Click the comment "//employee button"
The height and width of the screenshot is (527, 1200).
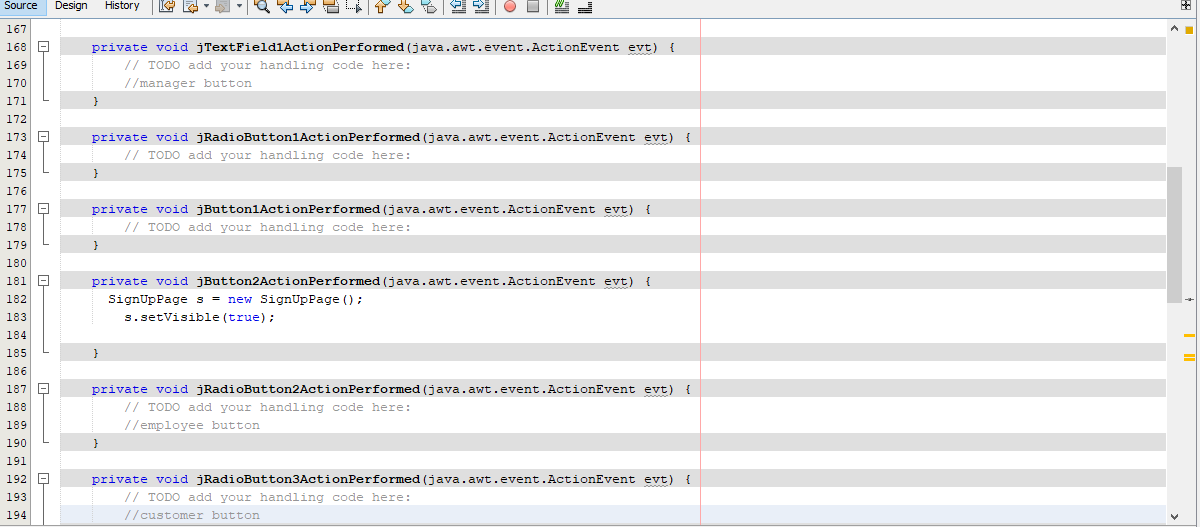(192, 425)
